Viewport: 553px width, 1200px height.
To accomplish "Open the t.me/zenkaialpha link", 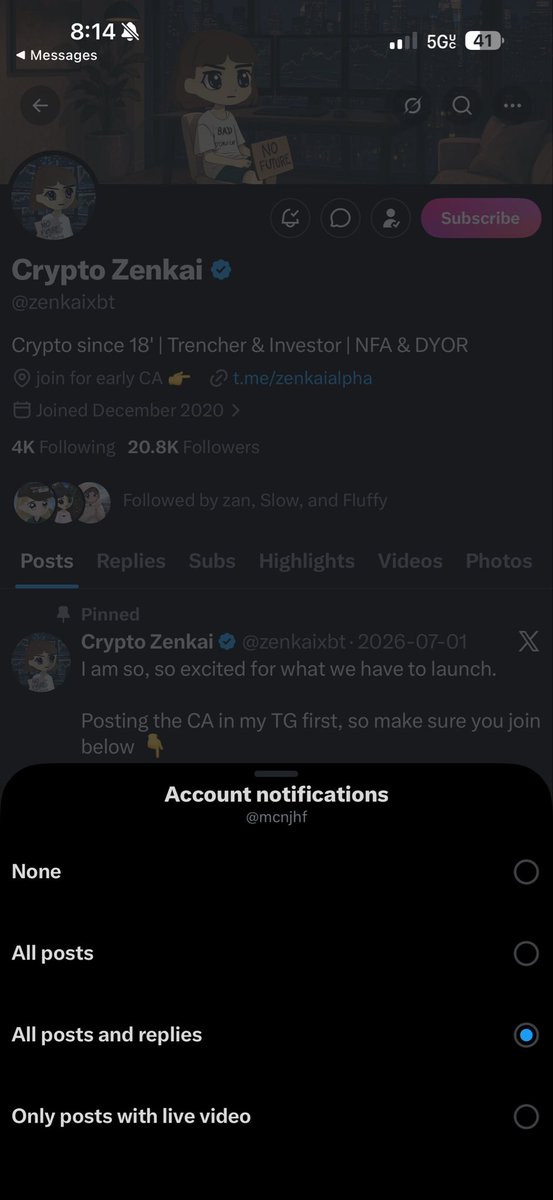I will pyautogui.click(x=294, y=378).
